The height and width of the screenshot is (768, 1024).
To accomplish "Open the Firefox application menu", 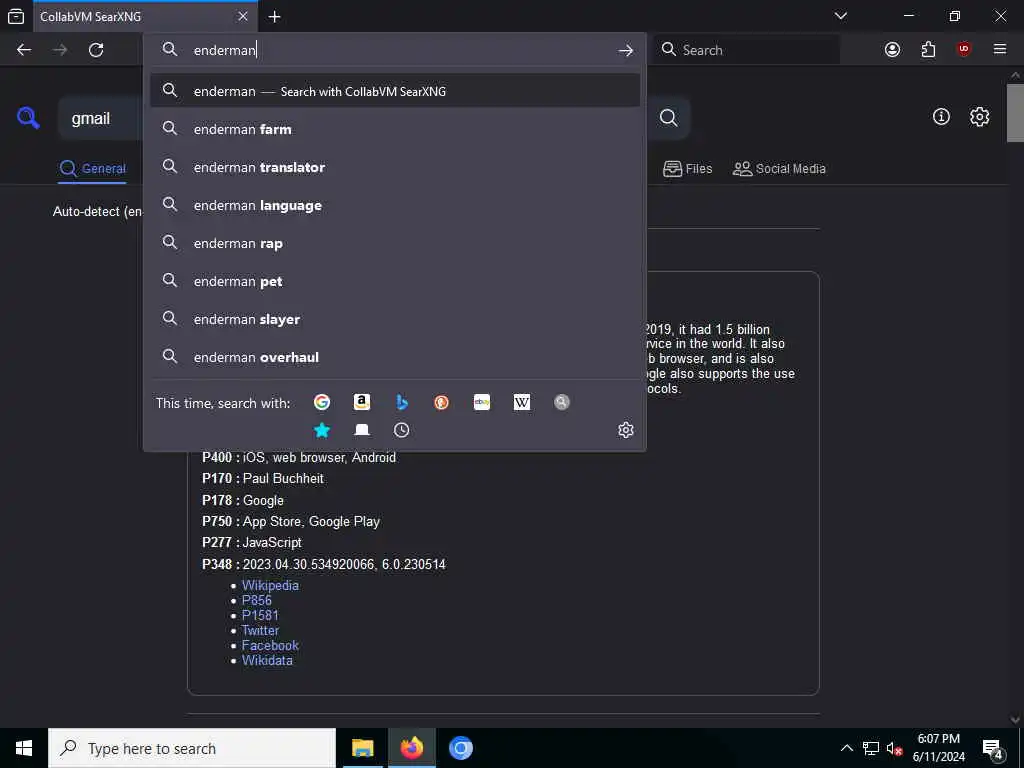I will pos(1000,49).
